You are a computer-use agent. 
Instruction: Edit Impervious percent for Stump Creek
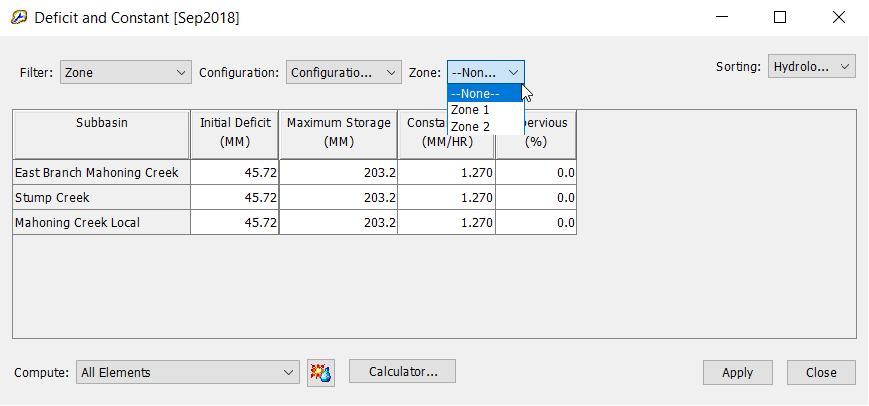[x=536, y=198]
